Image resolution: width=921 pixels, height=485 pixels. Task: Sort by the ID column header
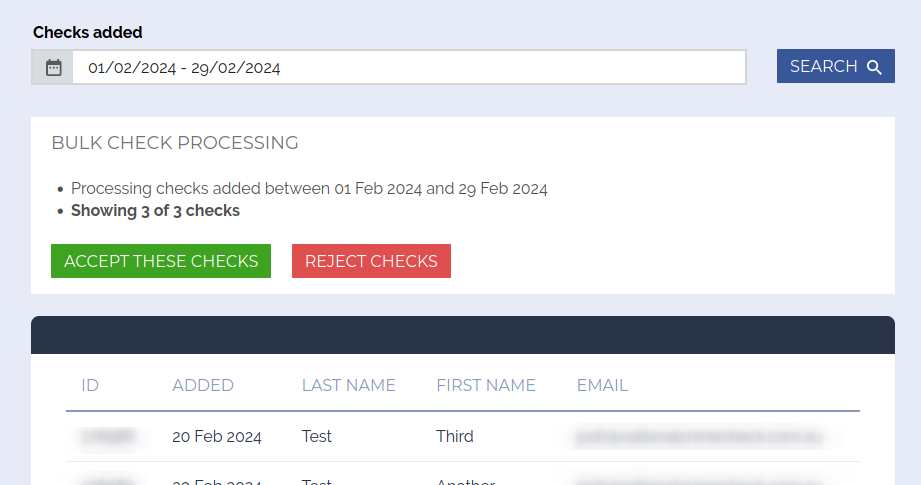pyautogui.click(x=90, y=385)
